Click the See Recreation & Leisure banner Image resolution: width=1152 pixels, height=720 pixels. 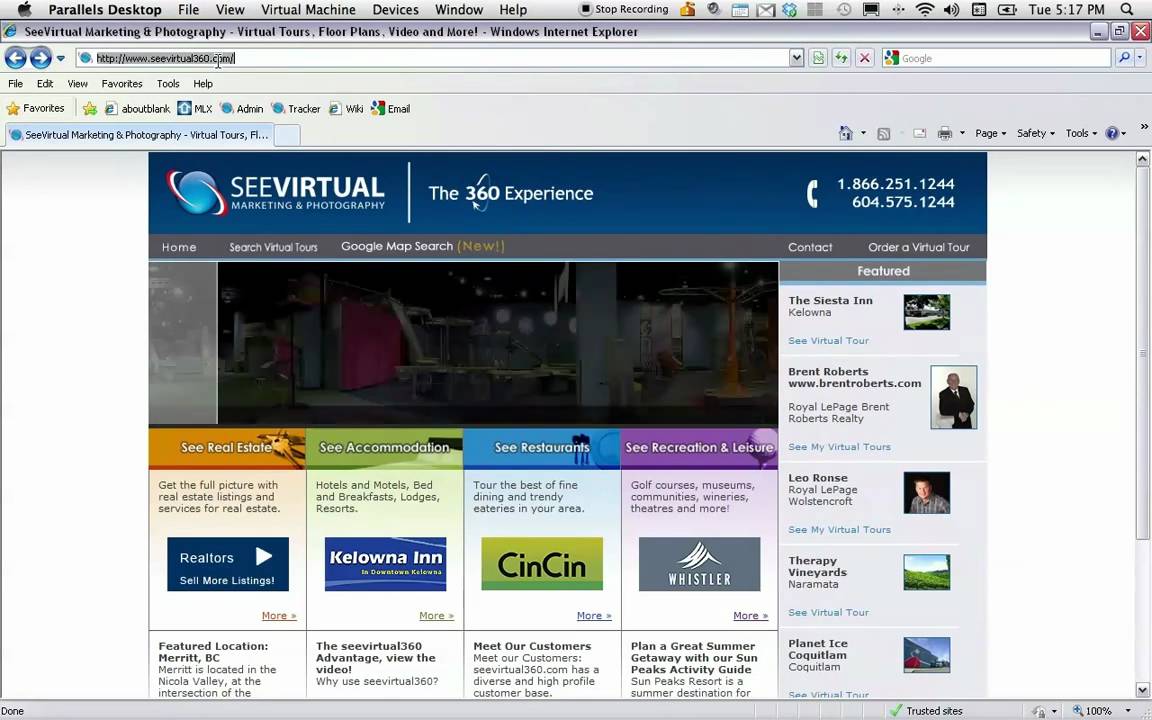coord(699,448)
